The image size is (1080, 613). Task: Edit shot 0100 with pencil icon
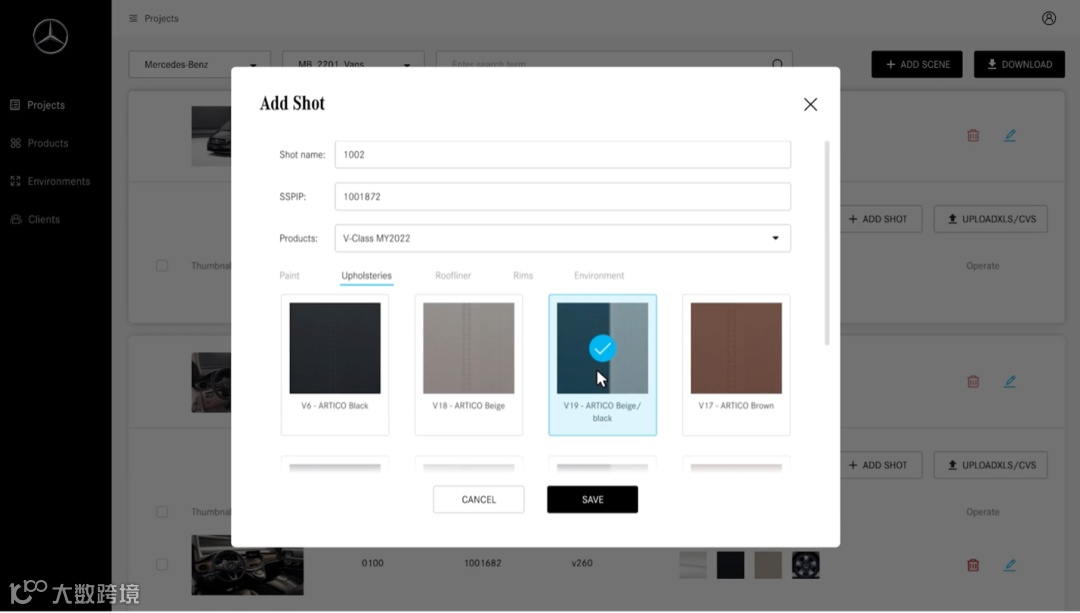[x=1010, y=565]
